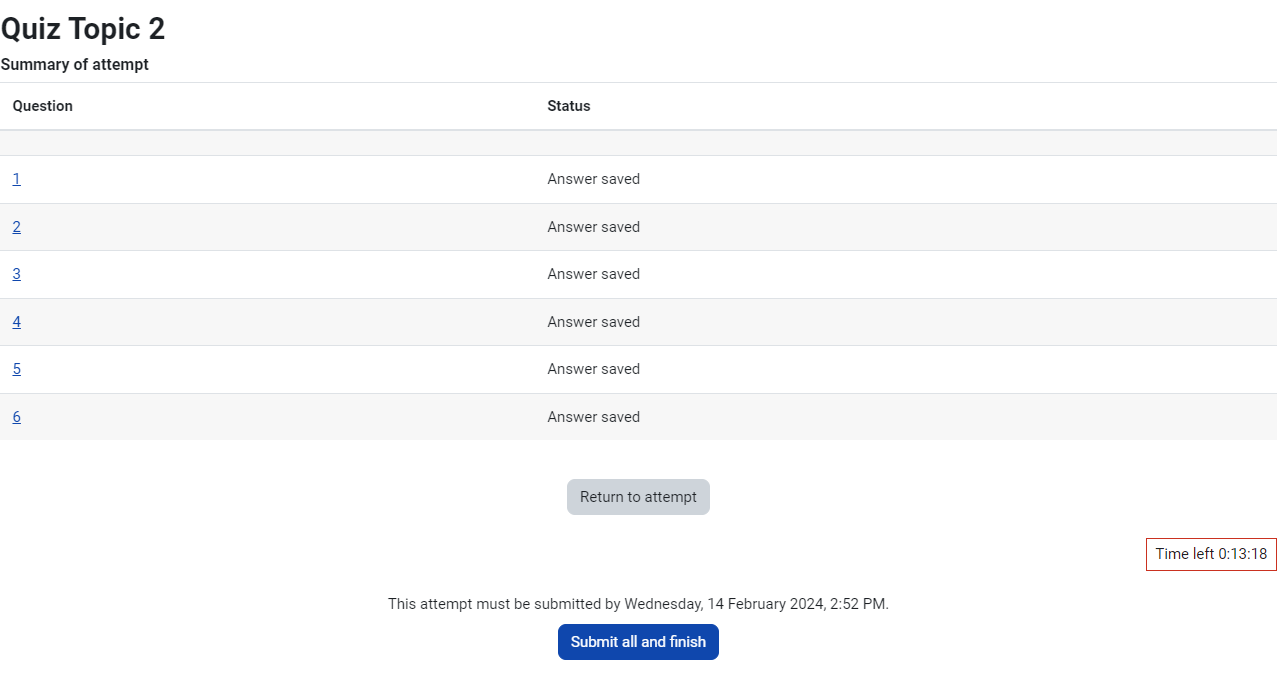Click the Question column header
The height and width of the screenshot is (685, 1287).
click(43, 106)
